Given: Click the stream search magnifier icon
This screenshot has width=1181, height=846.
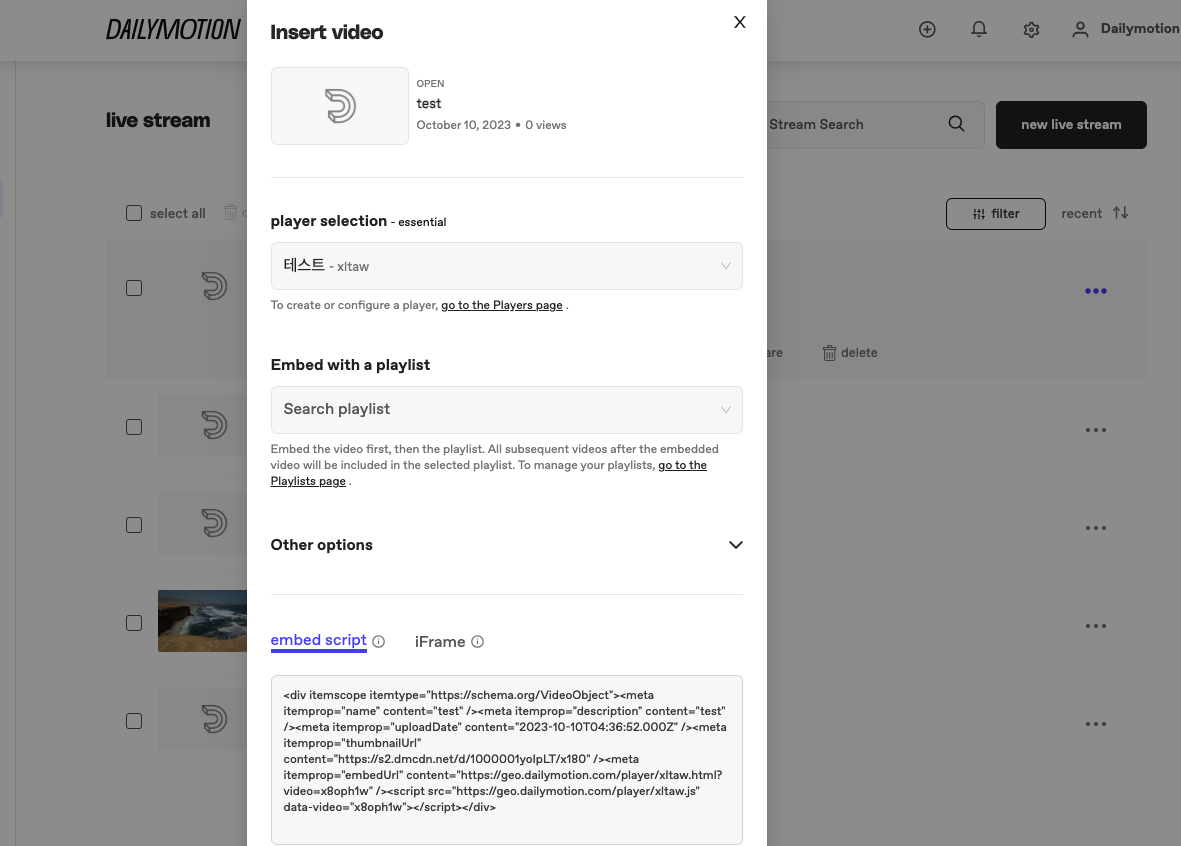Looking at the screenshot, I should [x=956, y=124].
